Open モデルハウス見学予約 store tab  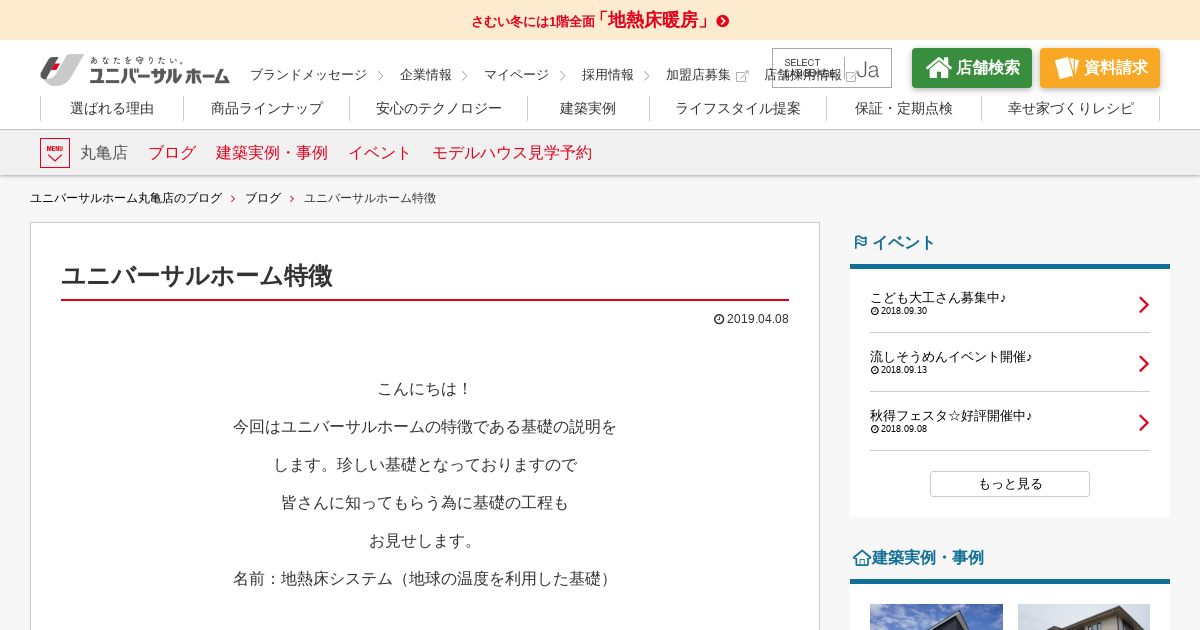pyautogui.click(x=512, y=153)
